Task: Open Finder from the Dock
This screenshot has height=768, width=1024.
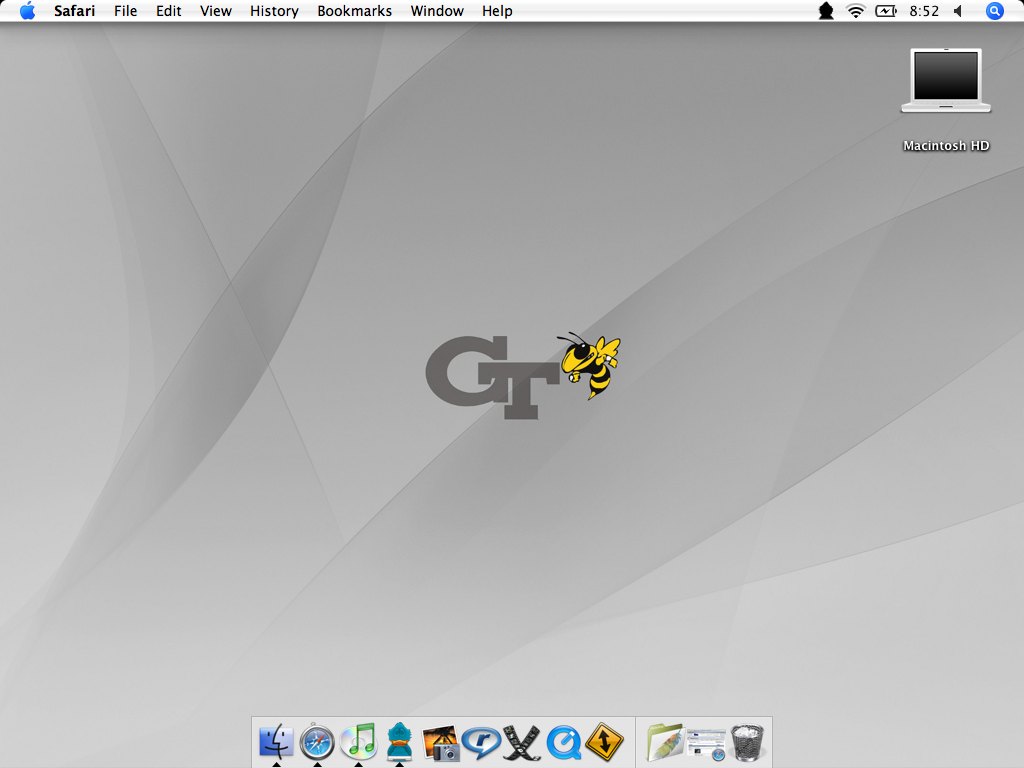Action: point(276,742)
